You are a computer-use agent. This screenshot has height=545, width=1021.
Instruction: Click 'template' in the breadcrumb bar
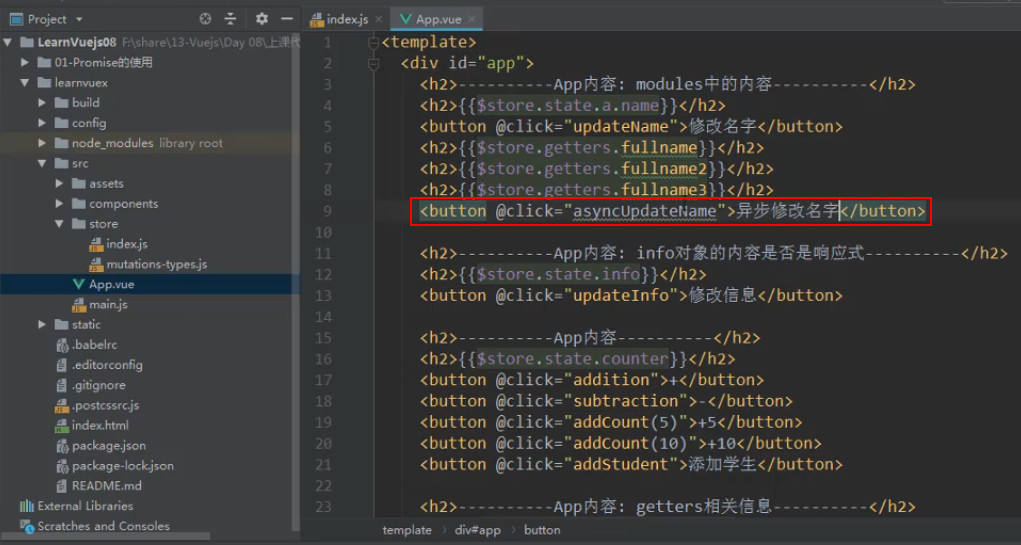407,530
